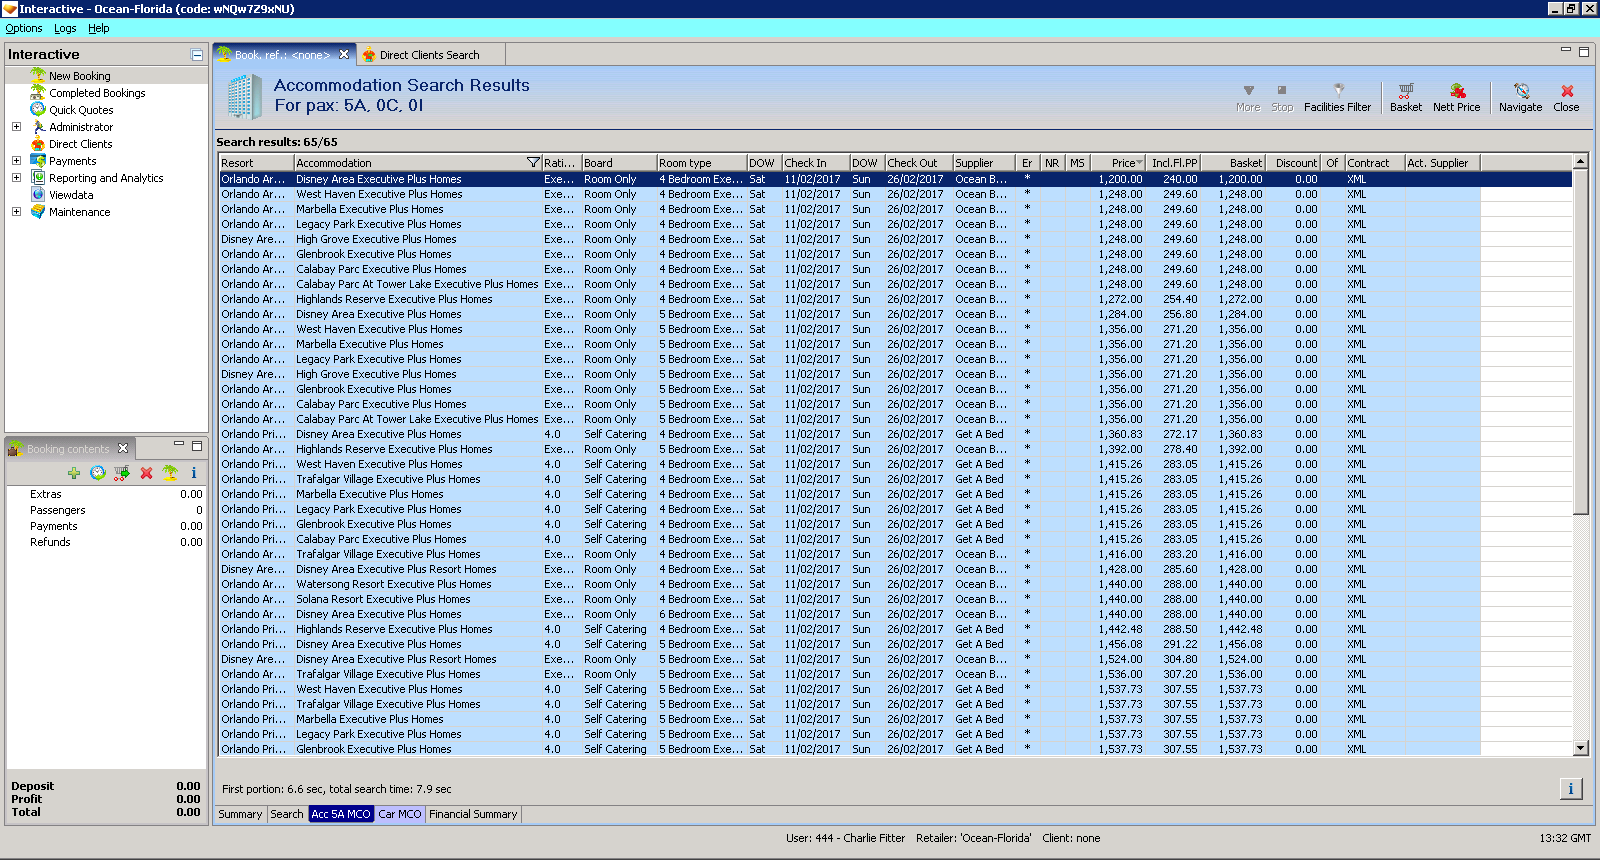The image size is (1600, 860).
Task: Close the Book. ref. tab
Action: [x=344, y=54]
